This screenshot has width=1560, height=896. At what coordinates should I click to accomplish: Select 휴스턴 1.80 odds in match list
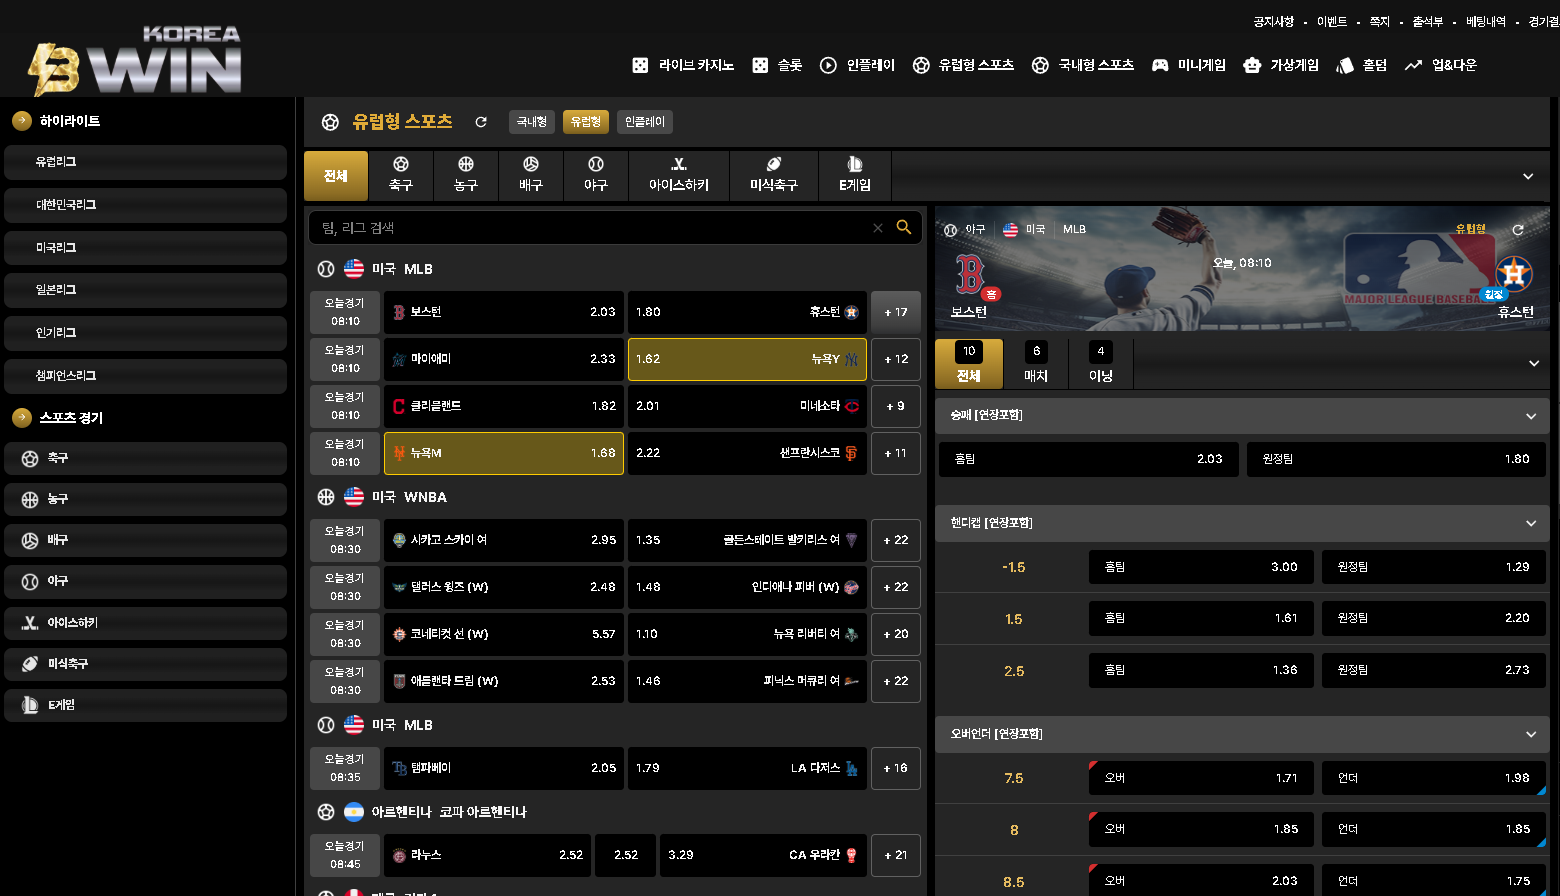click(x=747, y=312)
